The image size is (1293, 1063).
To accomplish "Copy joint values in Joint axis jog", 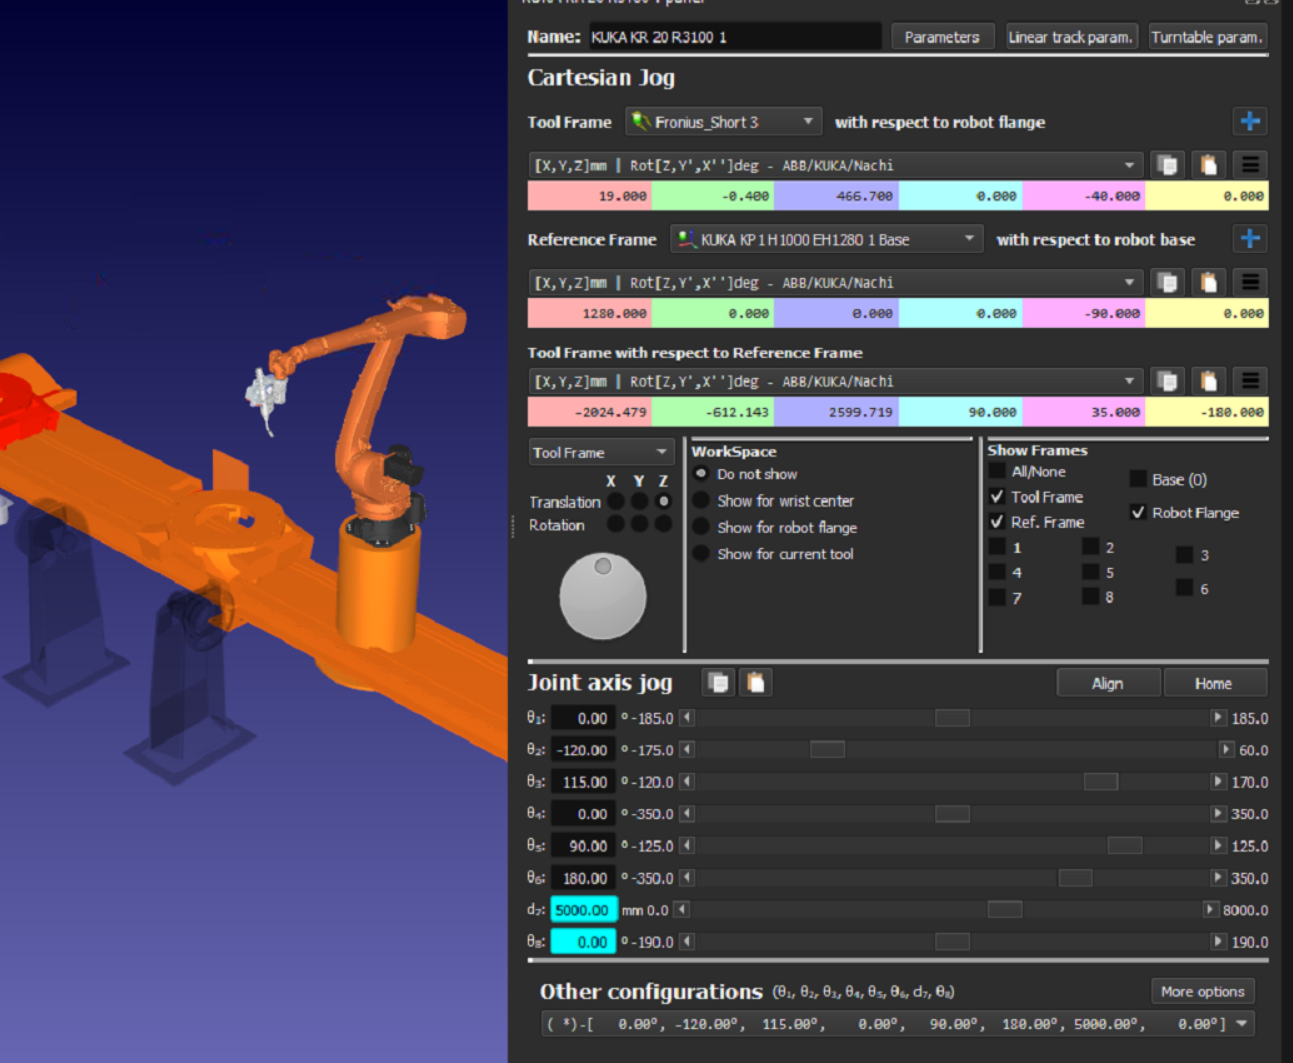I will (718, 683).
